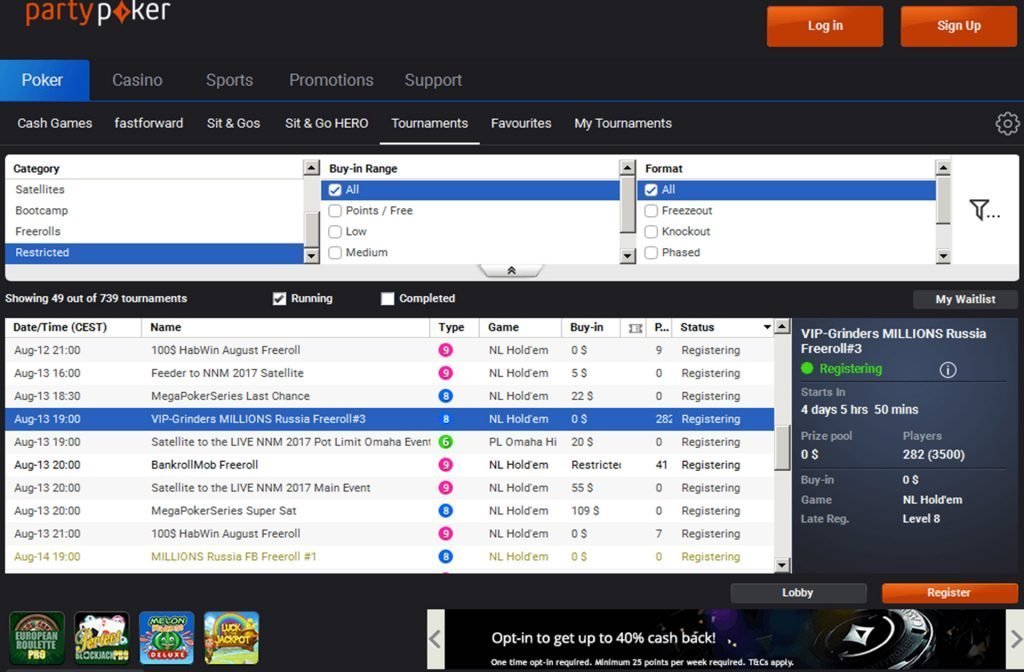Uncheck All in Buy-in Range

(x=335, y=189)
